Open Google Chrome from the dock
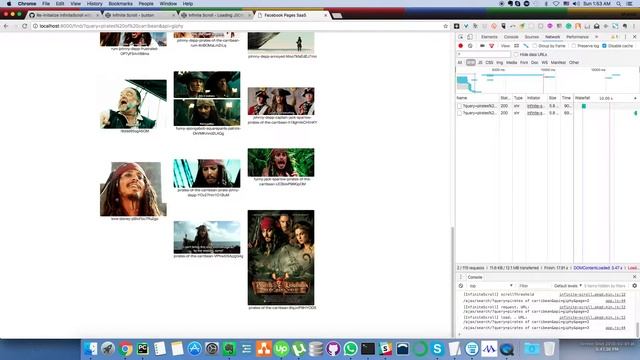 126,349
